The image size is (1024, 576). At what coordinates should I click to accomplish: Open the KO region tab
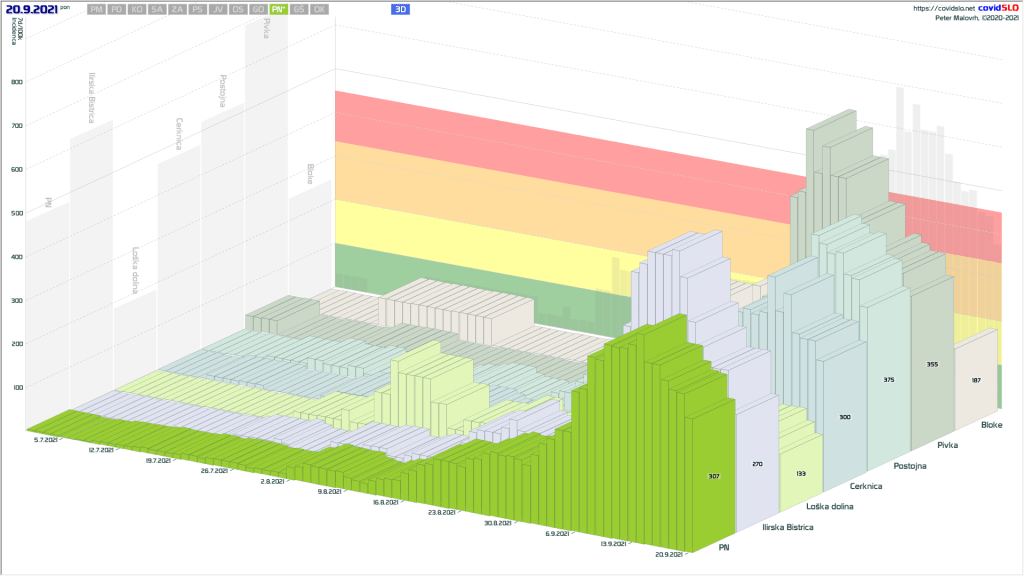click(x=137, y=9)
